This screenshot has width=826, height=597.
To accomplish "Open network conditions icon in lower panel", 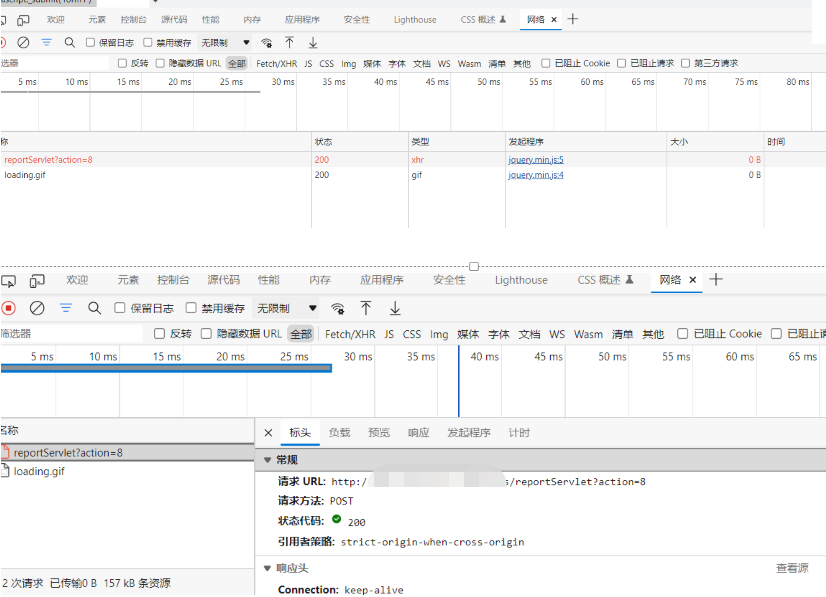I will (338, 308).
